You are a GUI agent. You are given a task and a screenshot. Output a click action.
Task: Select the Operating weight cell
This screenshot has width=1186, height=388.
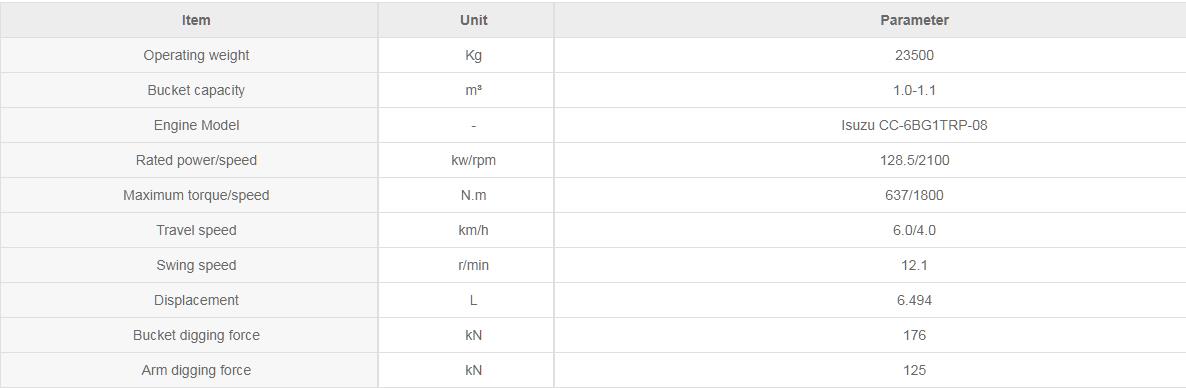pyautogui.click(x=196, y=55)
